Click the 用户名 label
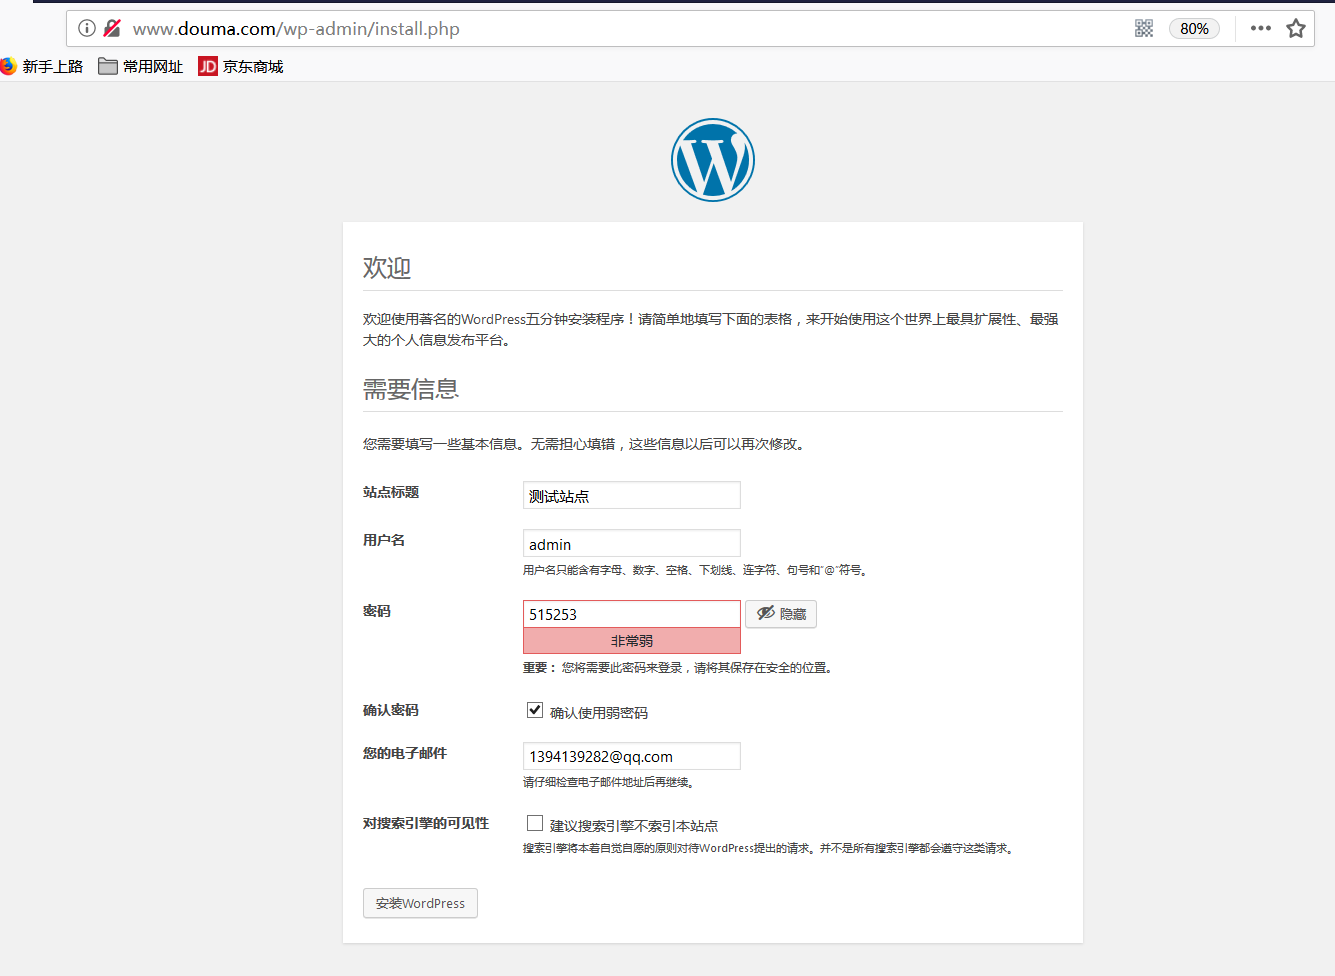1335x976 pixels. pyautogui.click(x=384, y=540)
